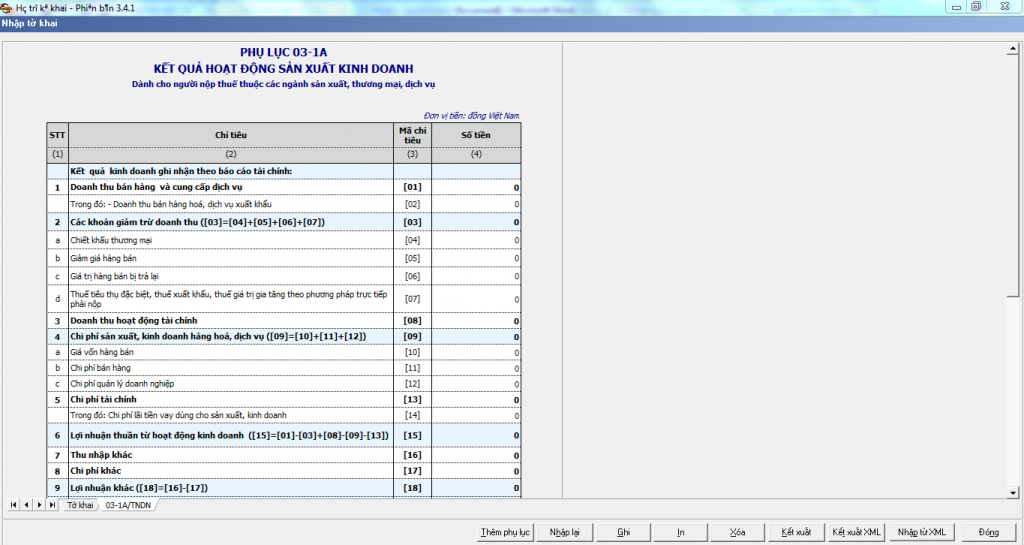Image resolution: width=1024 pixels, height=545 pixels.
Task: Restore down the application window
Action: [975, 6]
